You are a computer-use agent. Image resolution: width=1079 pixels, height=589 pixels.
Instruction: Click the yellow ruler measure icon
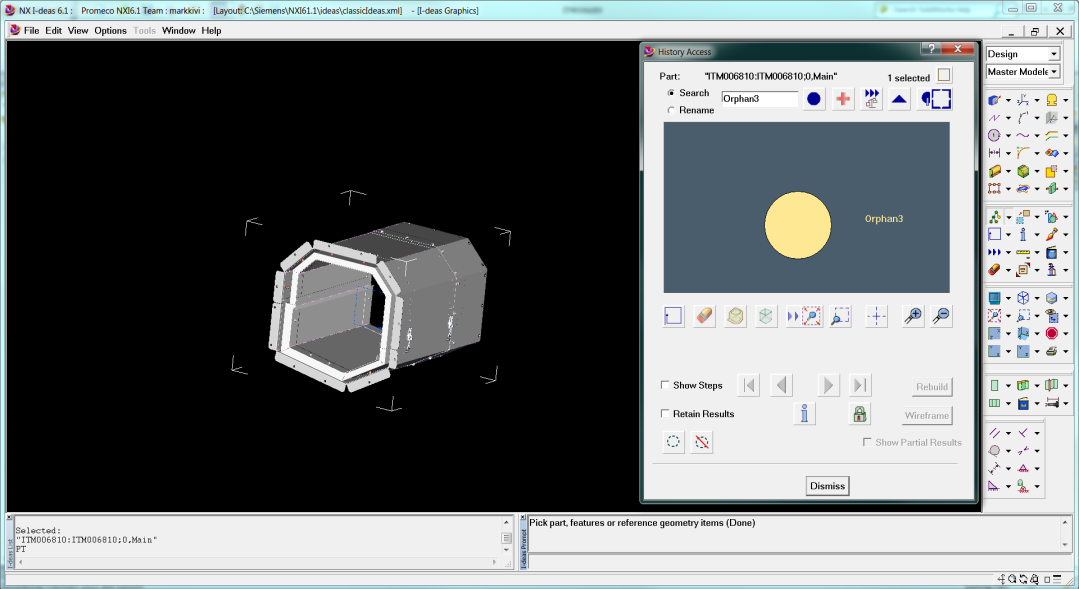(x=1023, y=253)
